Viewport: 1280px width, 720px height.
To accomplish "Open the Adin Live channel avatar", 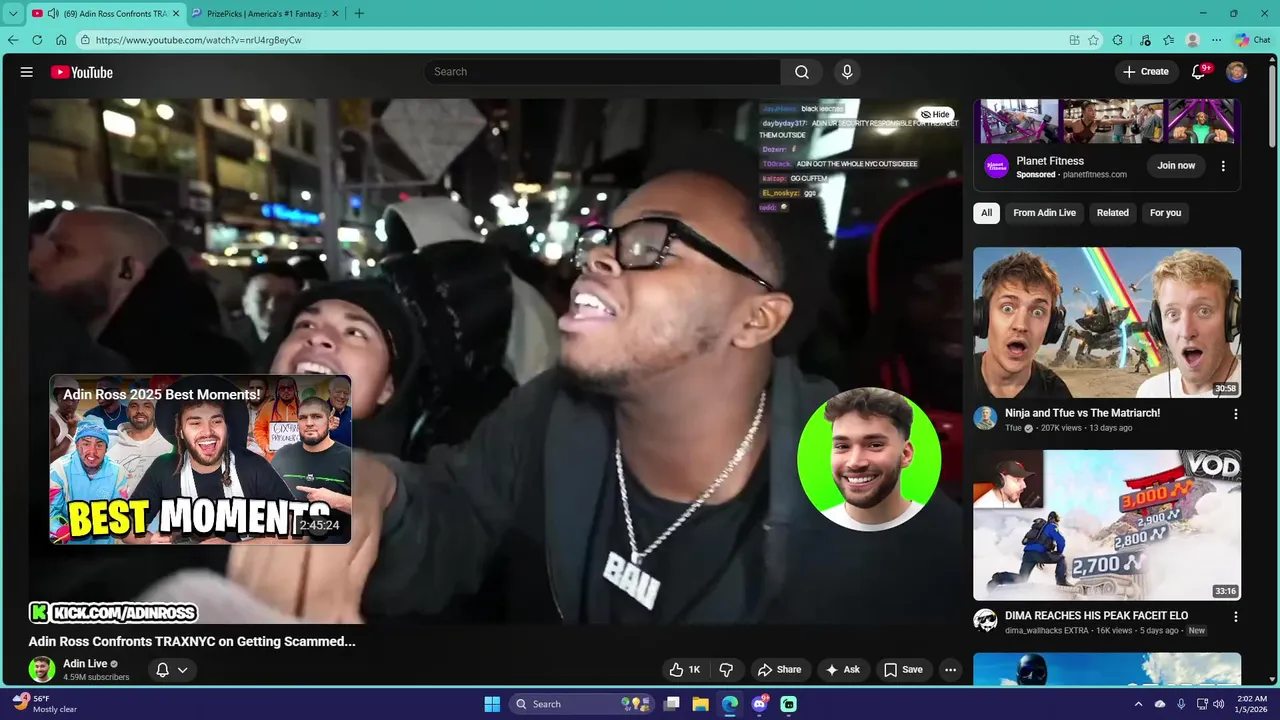I will pos(42,670).
